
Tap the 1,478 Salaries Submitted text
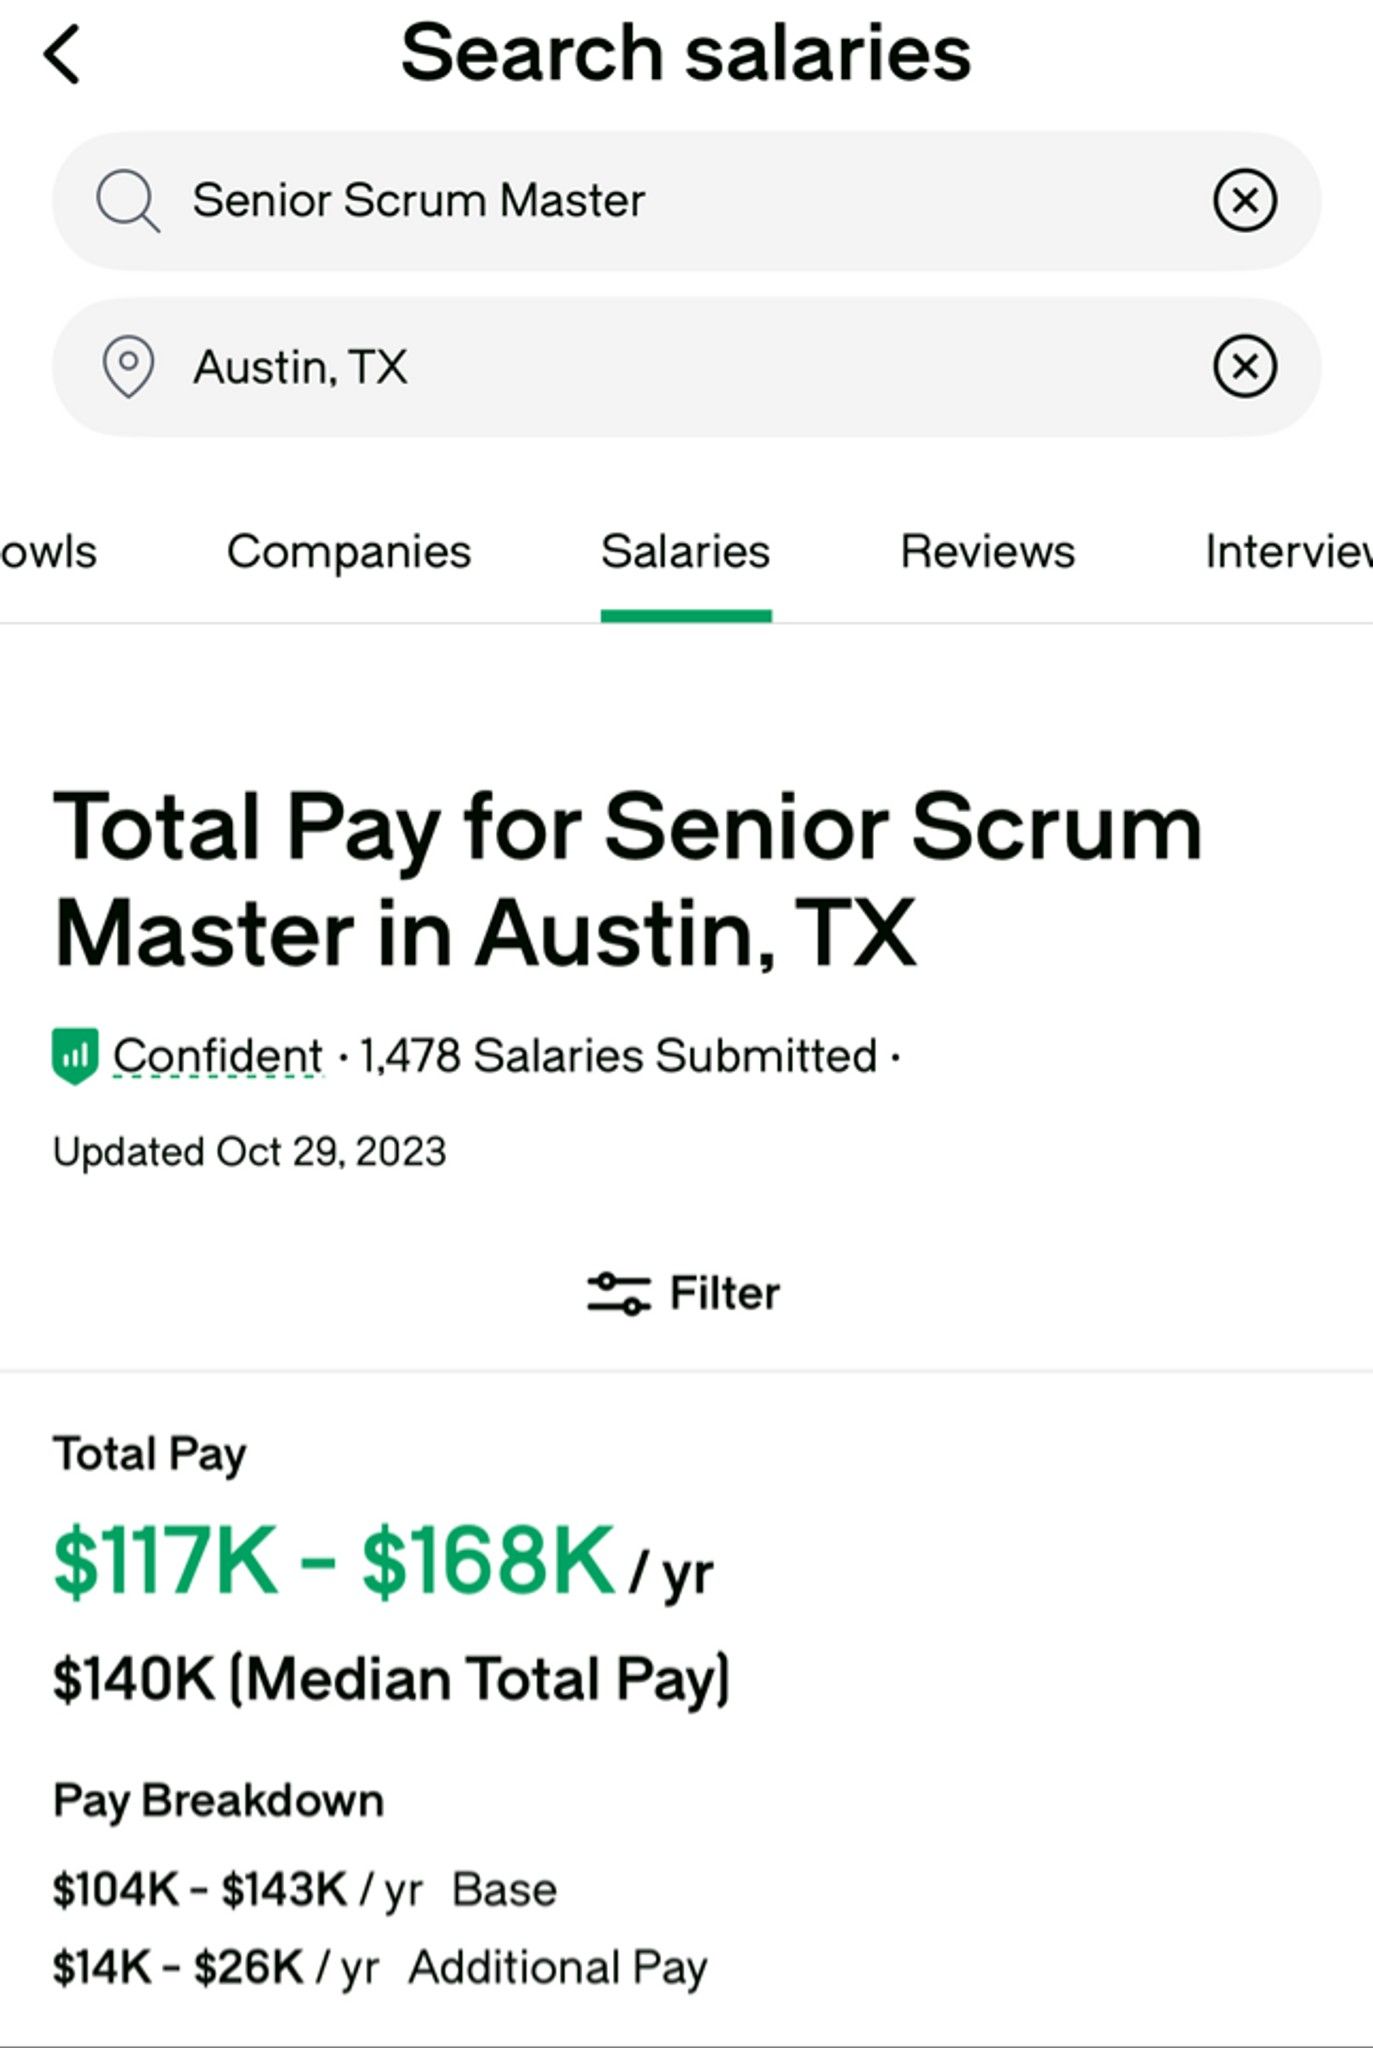click(618, 1056)
